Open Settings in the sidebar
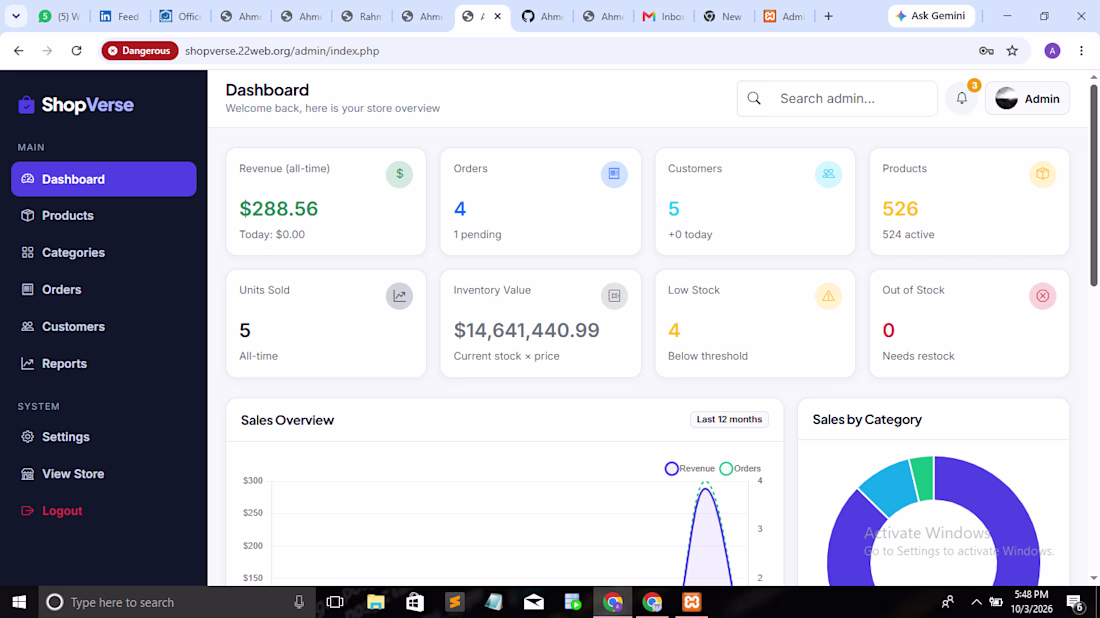The image size is (1100, 618). (x=104, y=437)
